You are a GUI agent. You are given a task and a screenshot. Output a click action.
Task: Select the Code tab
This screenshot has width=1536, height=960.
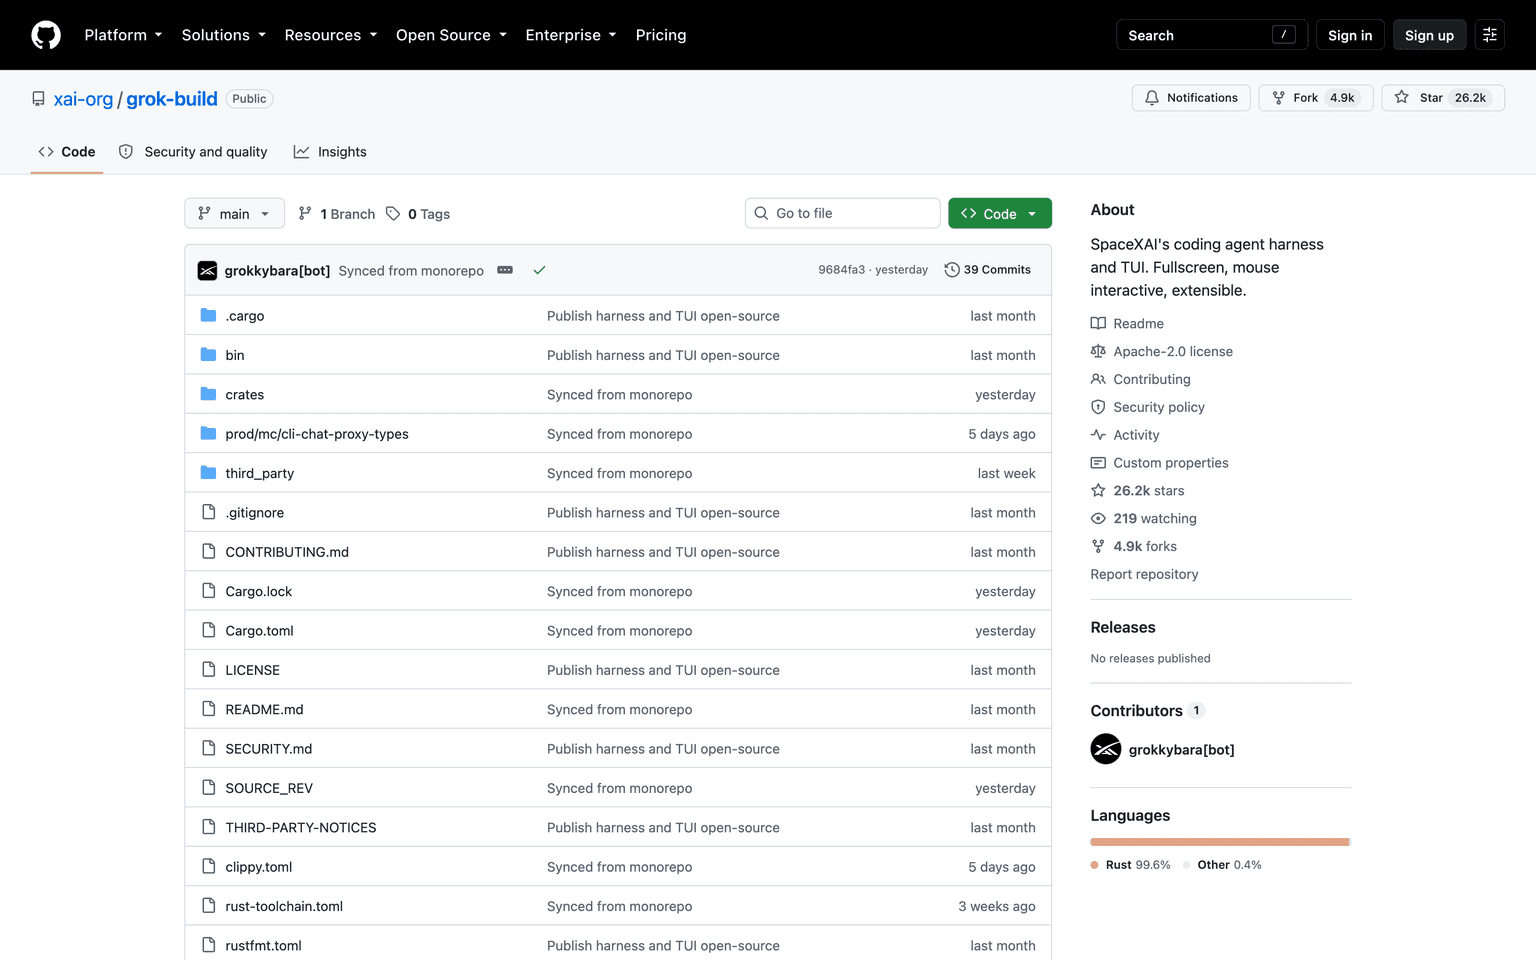click(67, 152)
